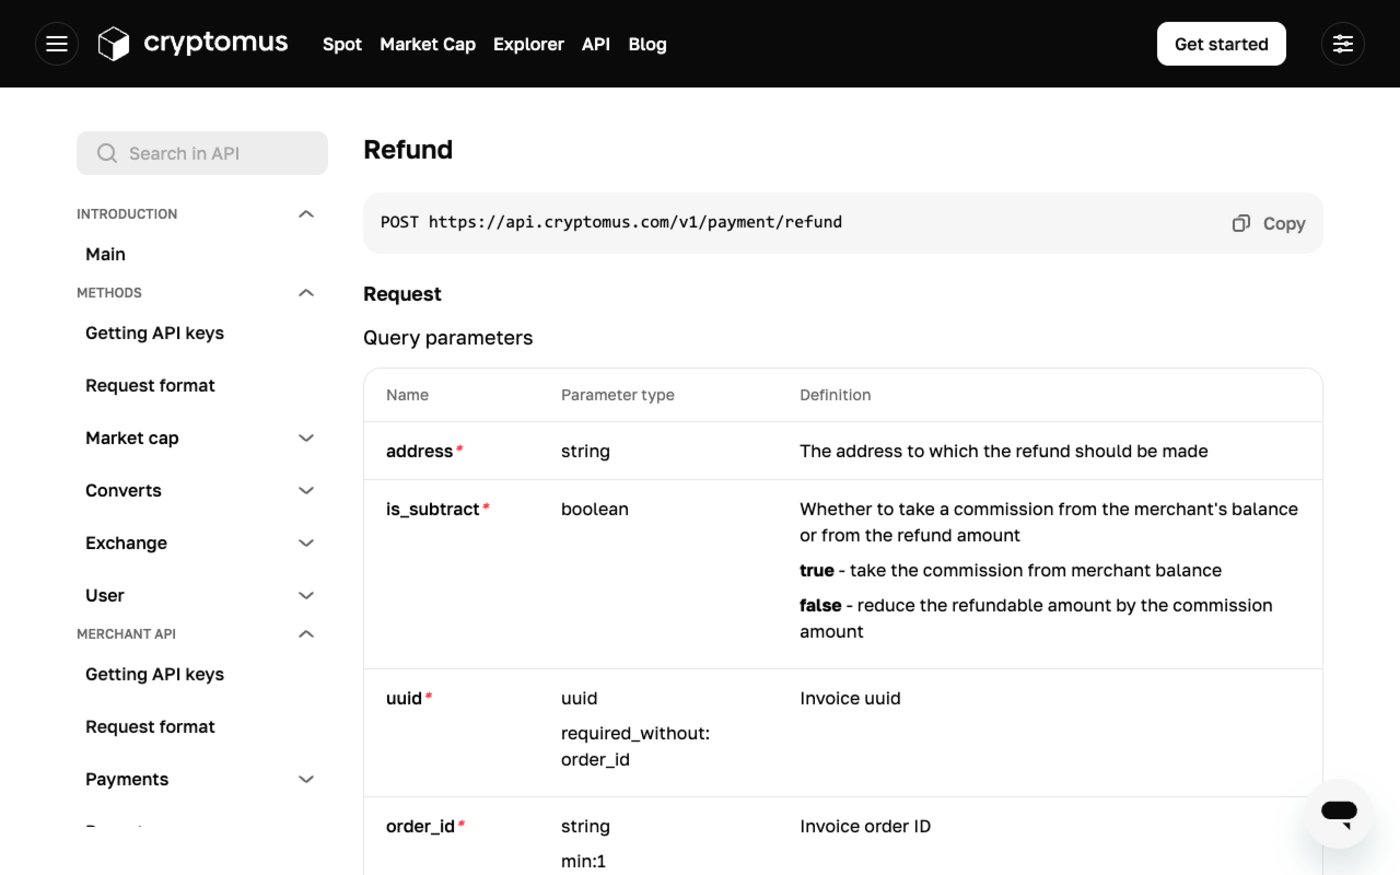Open the Spot menu item
The height and width of the screenshot is (875, 1400).
[x=342, y=44]
